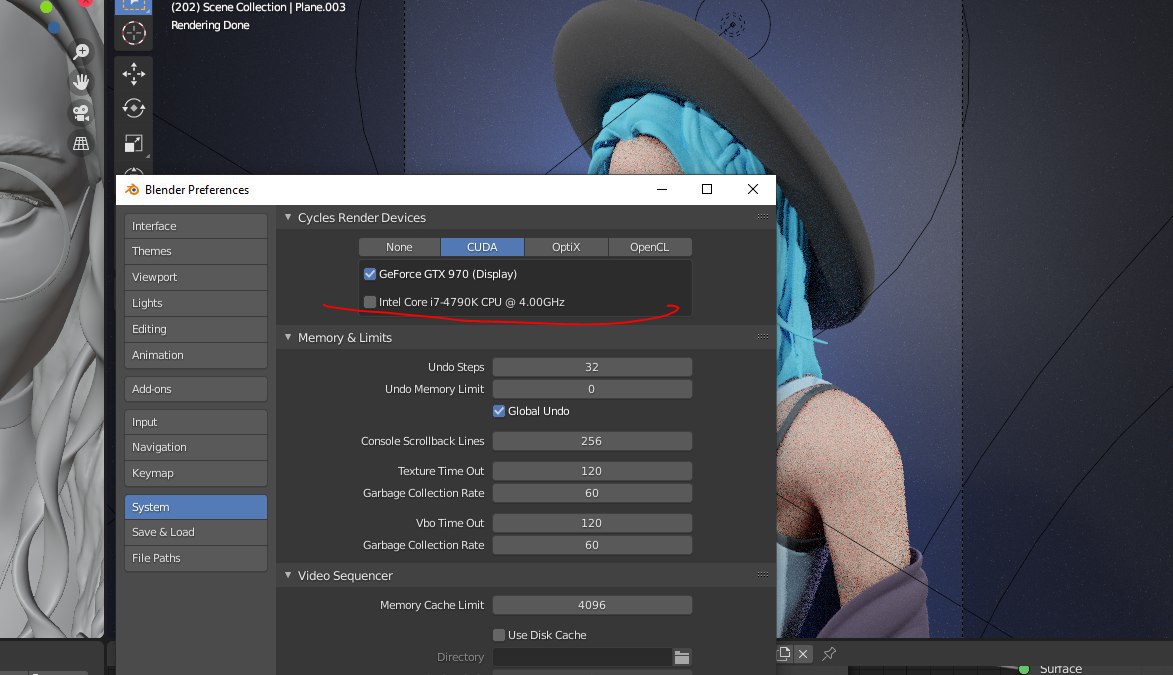Click the Memory & Limits panel drag grip

click(x=762, y=337)
